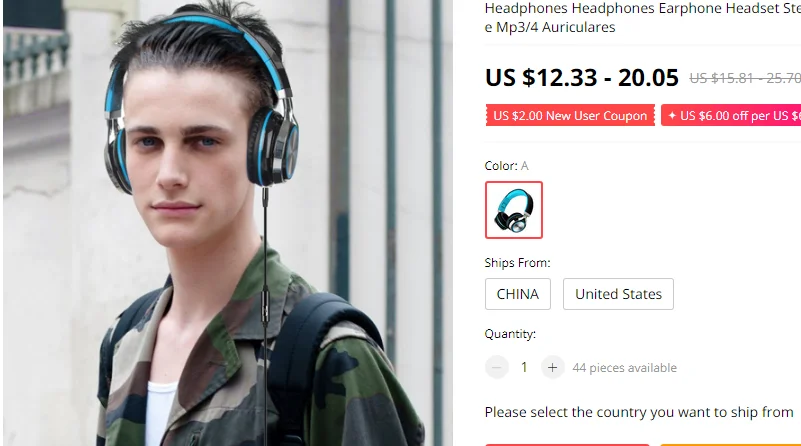Click the 'Color: A' label
Image resolution: width=801 pixels, height=446 pixels.
coord(506,166)
